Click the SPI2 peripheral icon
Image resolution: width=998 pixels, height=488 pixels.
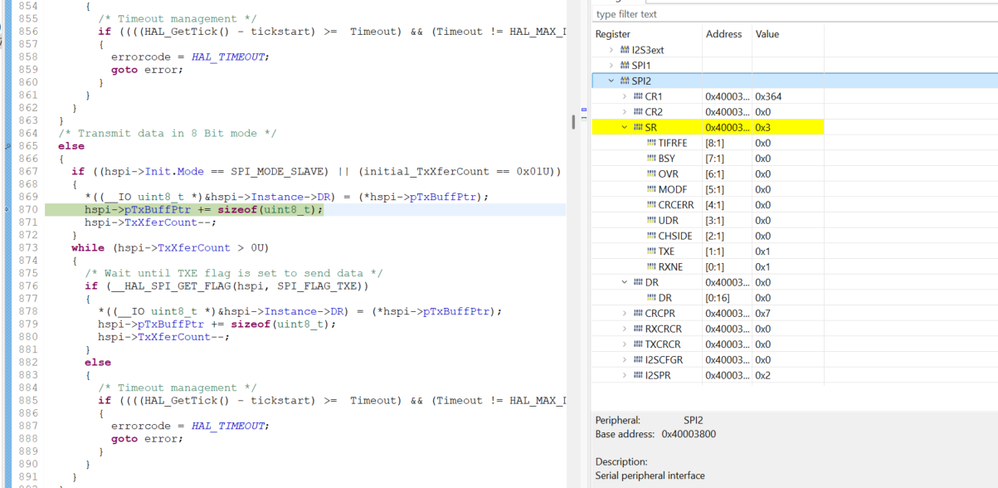pos(625,81)
